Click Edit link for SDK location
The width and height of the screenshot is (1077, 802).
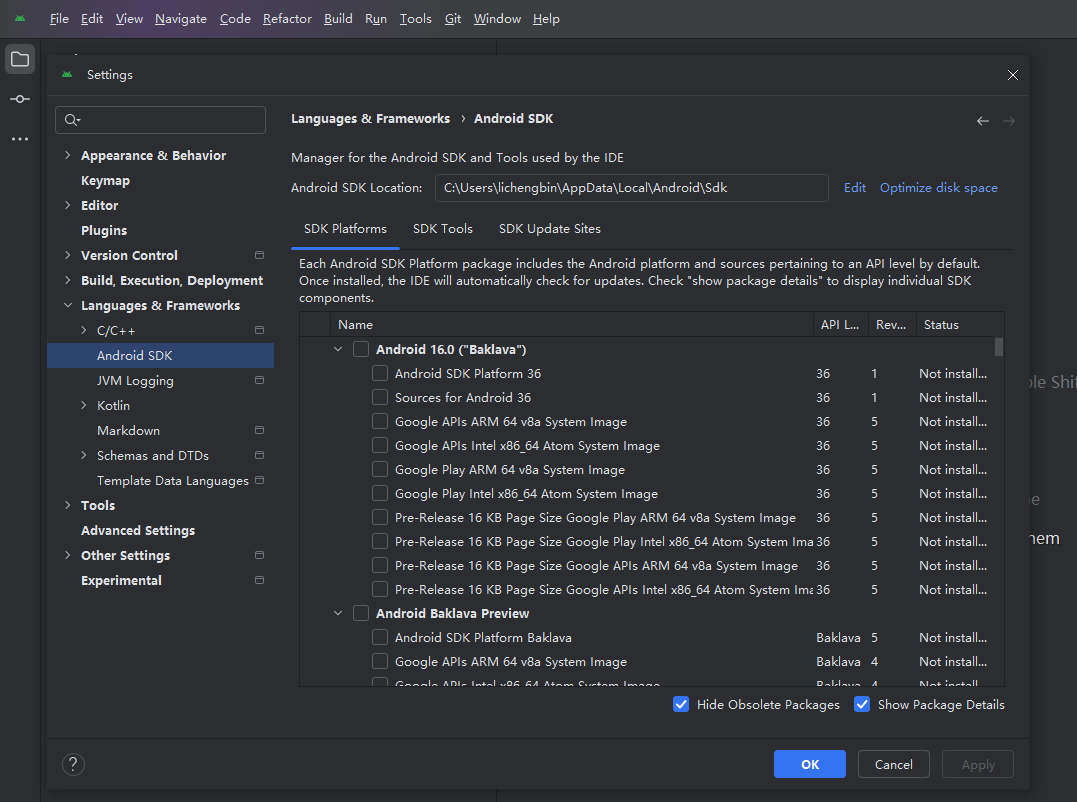pos(854,187)
